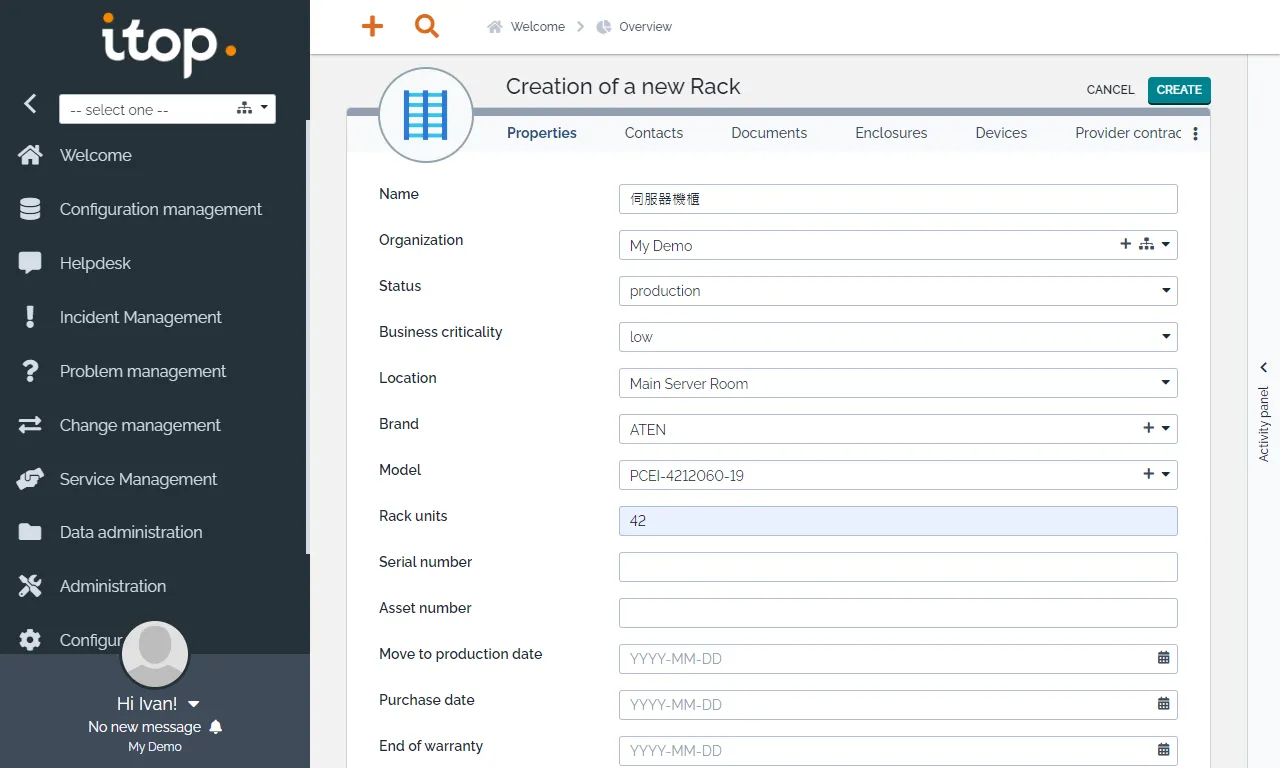1280x768 pixels.
Task: Open calendar for End of warranty
Action: [x=1164, y=750]
